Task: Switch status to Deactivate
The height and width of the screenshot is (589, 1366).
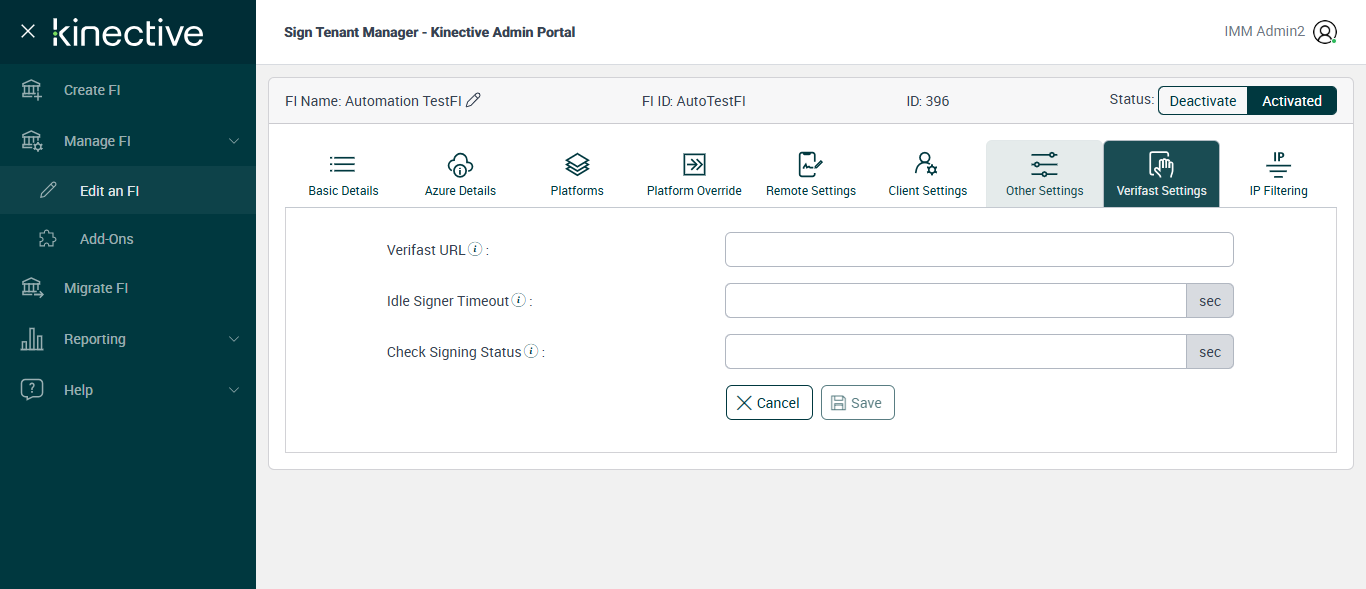Action: tap(1203, 101)
